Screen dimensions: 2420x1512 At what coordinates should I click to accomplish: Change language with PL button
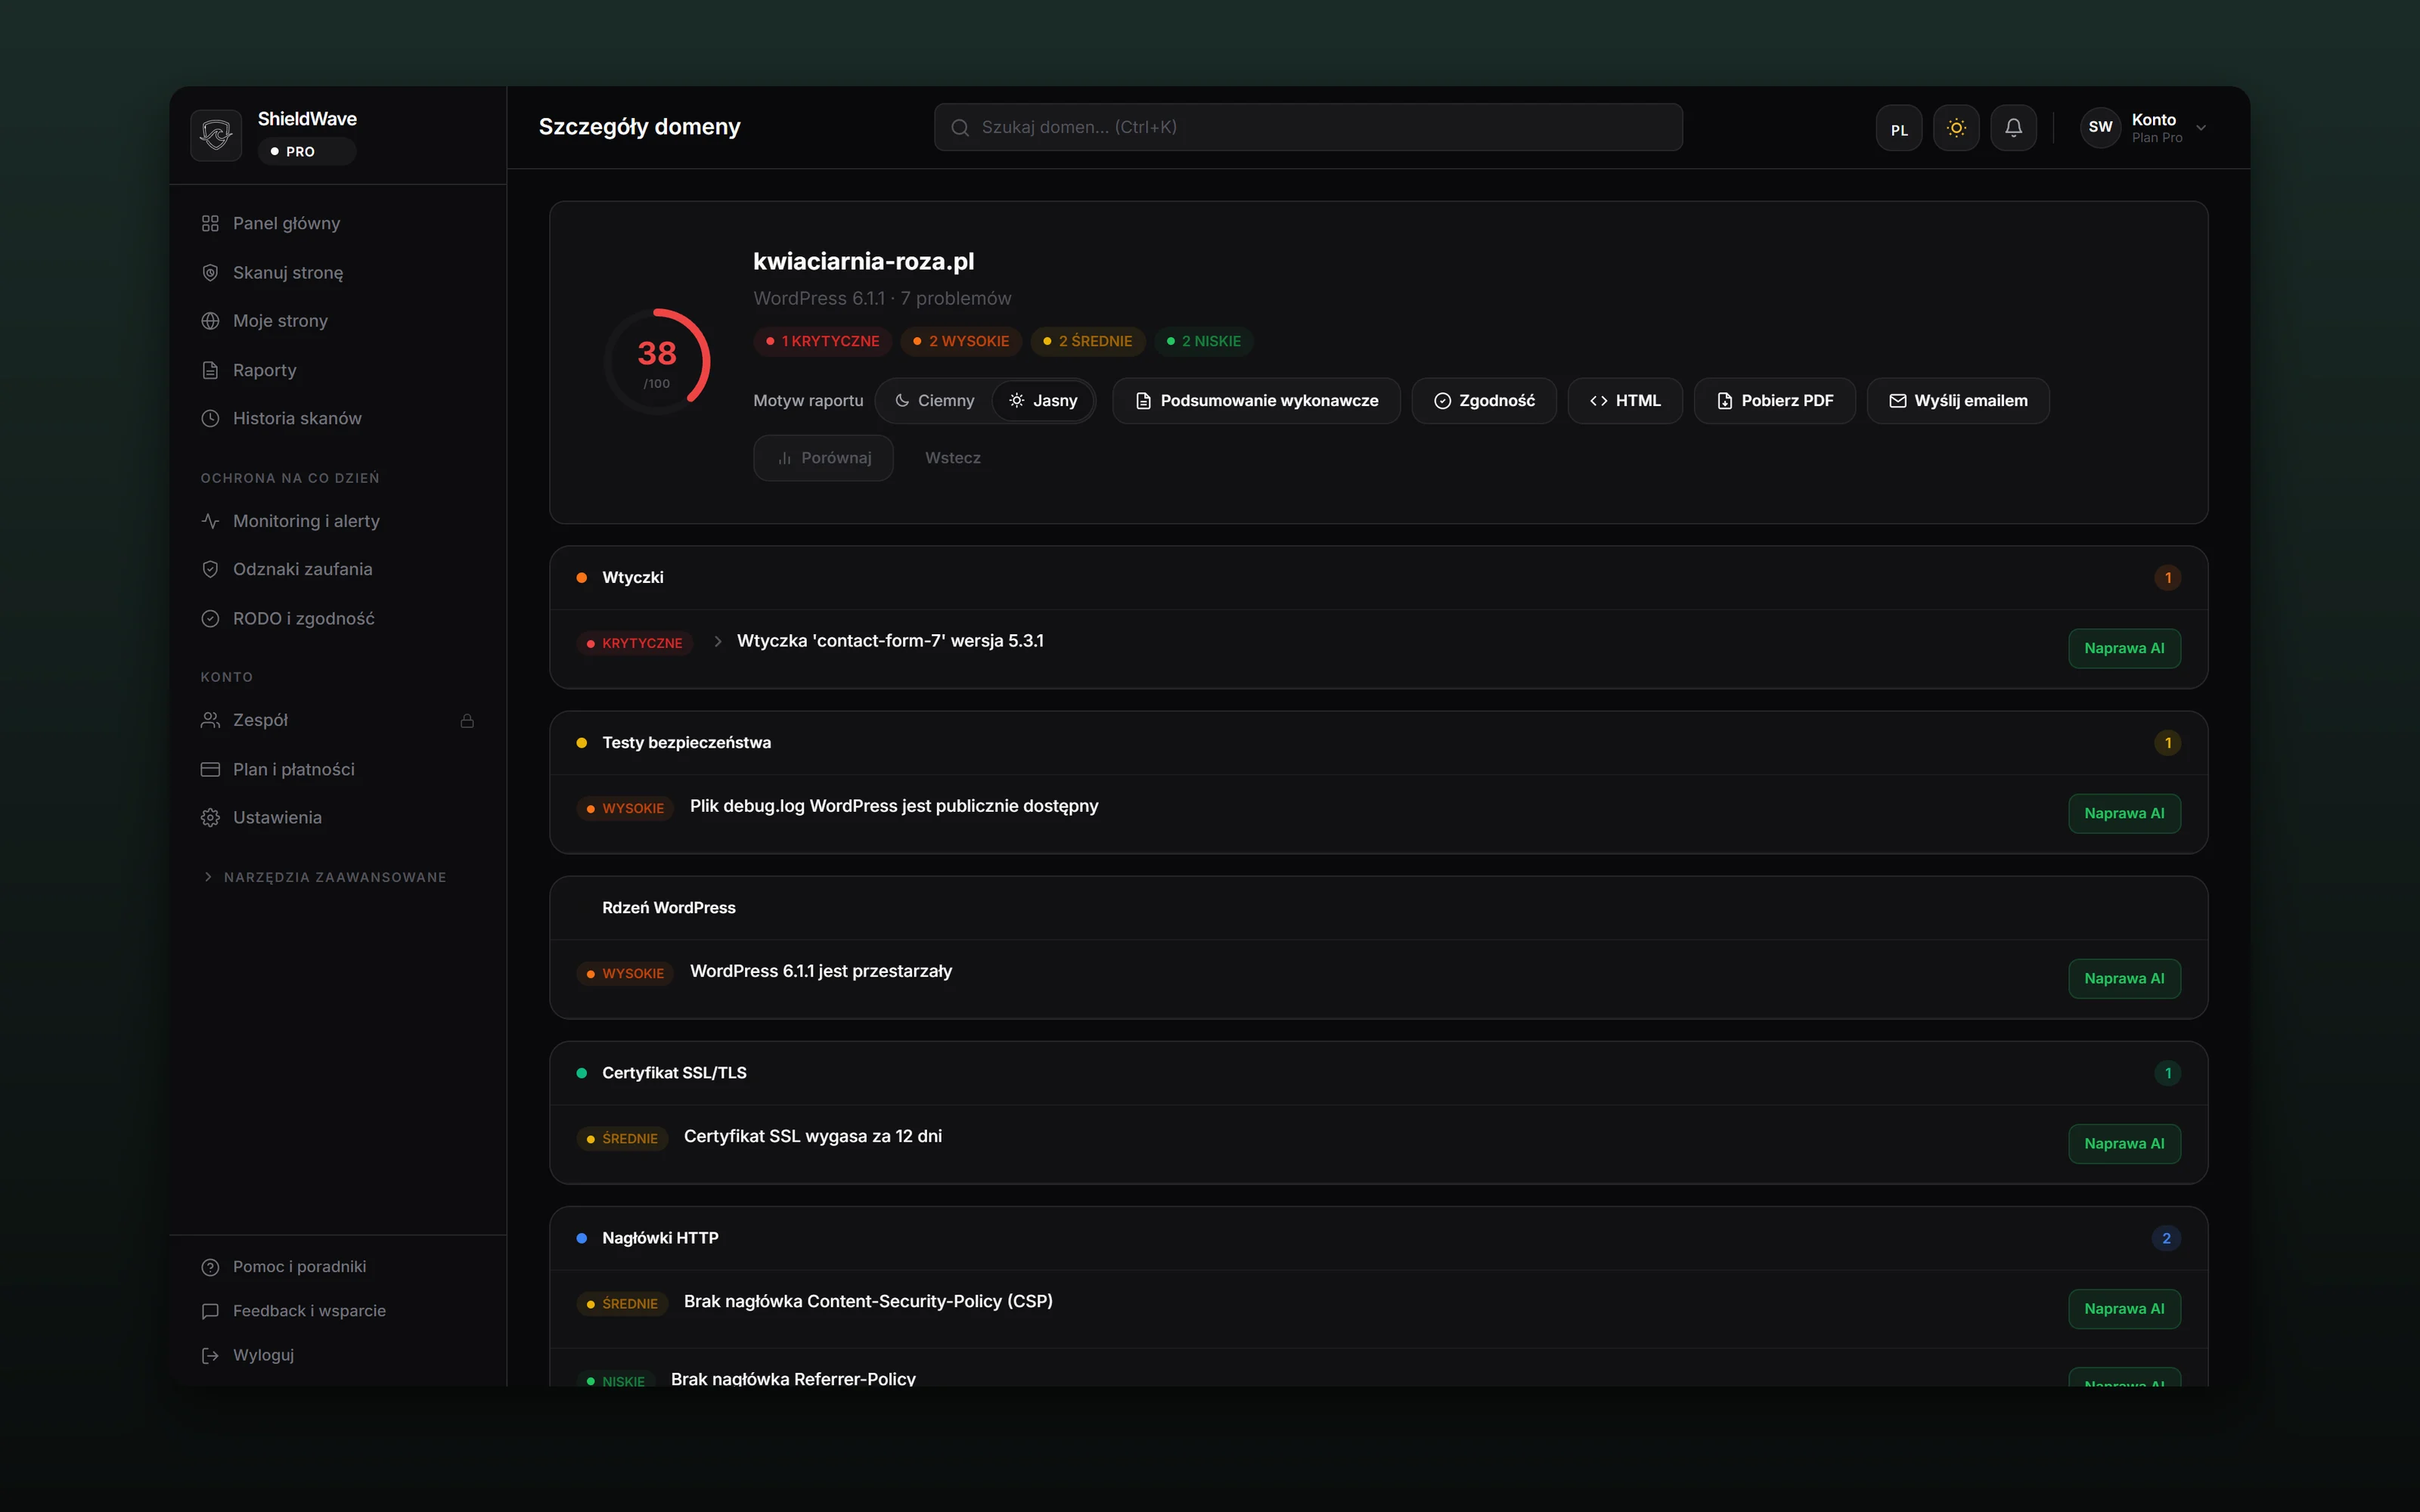pyautogui.click(x=1899, y=128)
